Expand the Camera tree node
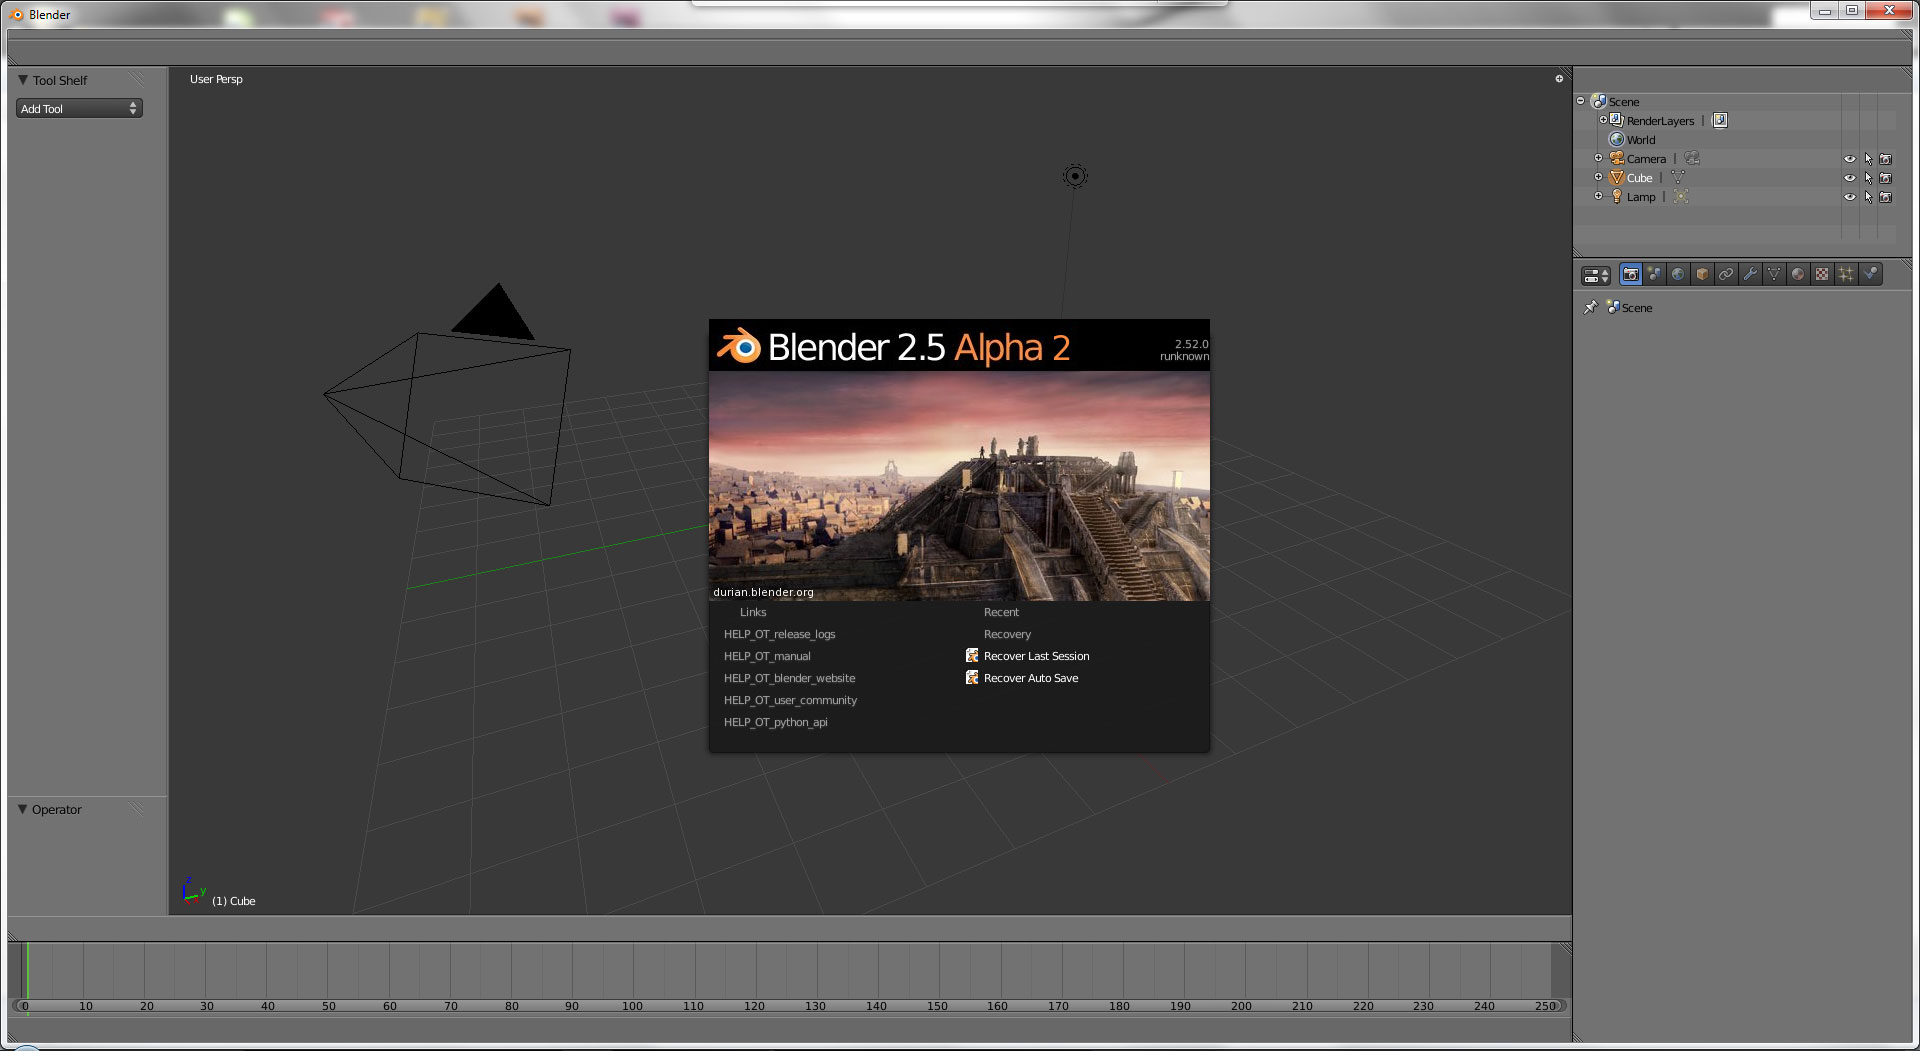The height and width of the screenshot is (1051, 1920). [x=1598, y=158]
